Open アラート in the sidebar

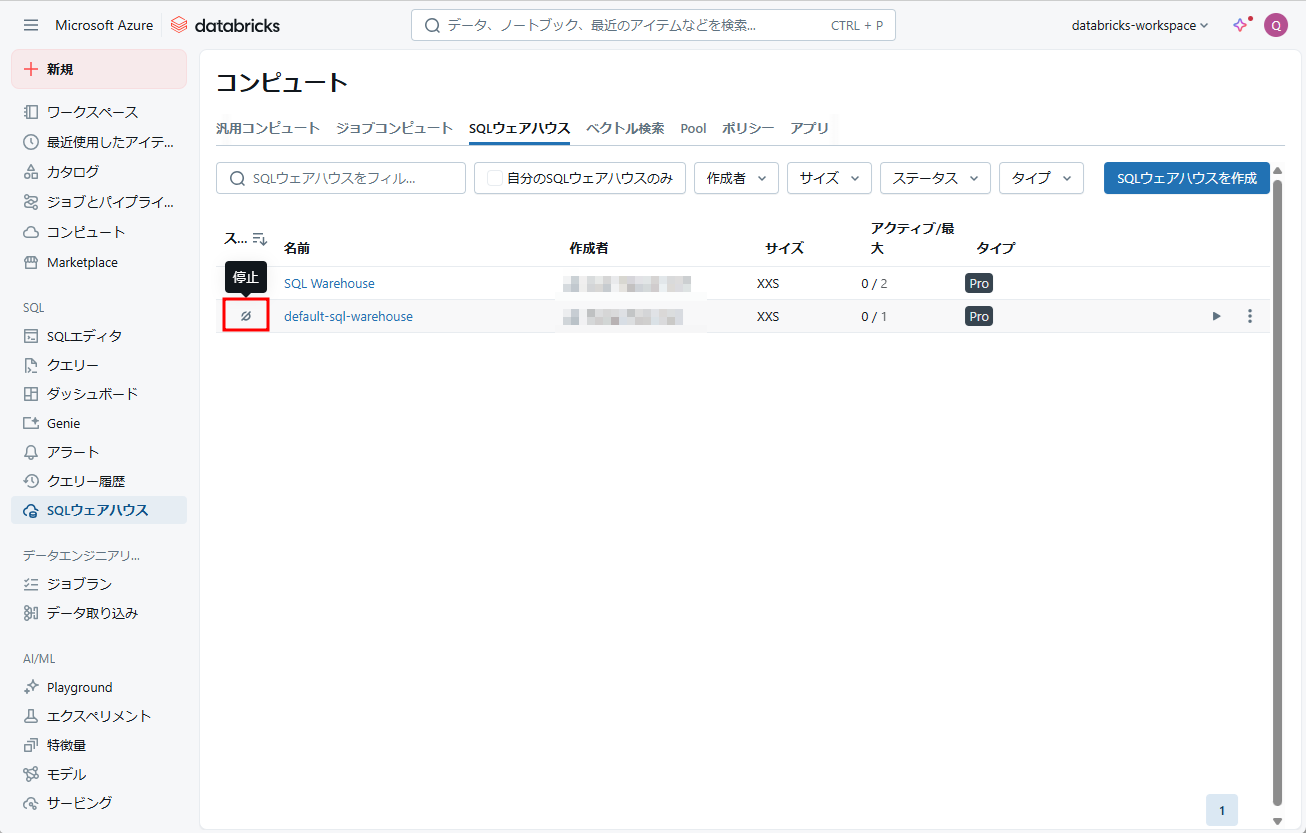pos(99,452)
